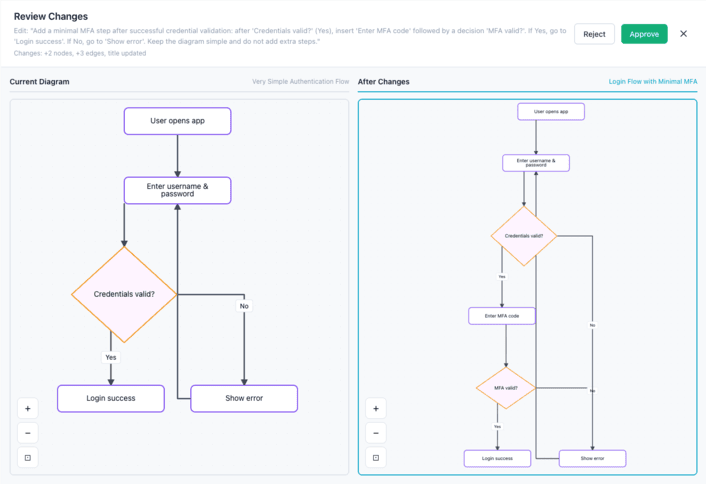Viewport: 706px width, 484px height.
Task: Zoom in on the Current Diagram
Action: point(28,408)
